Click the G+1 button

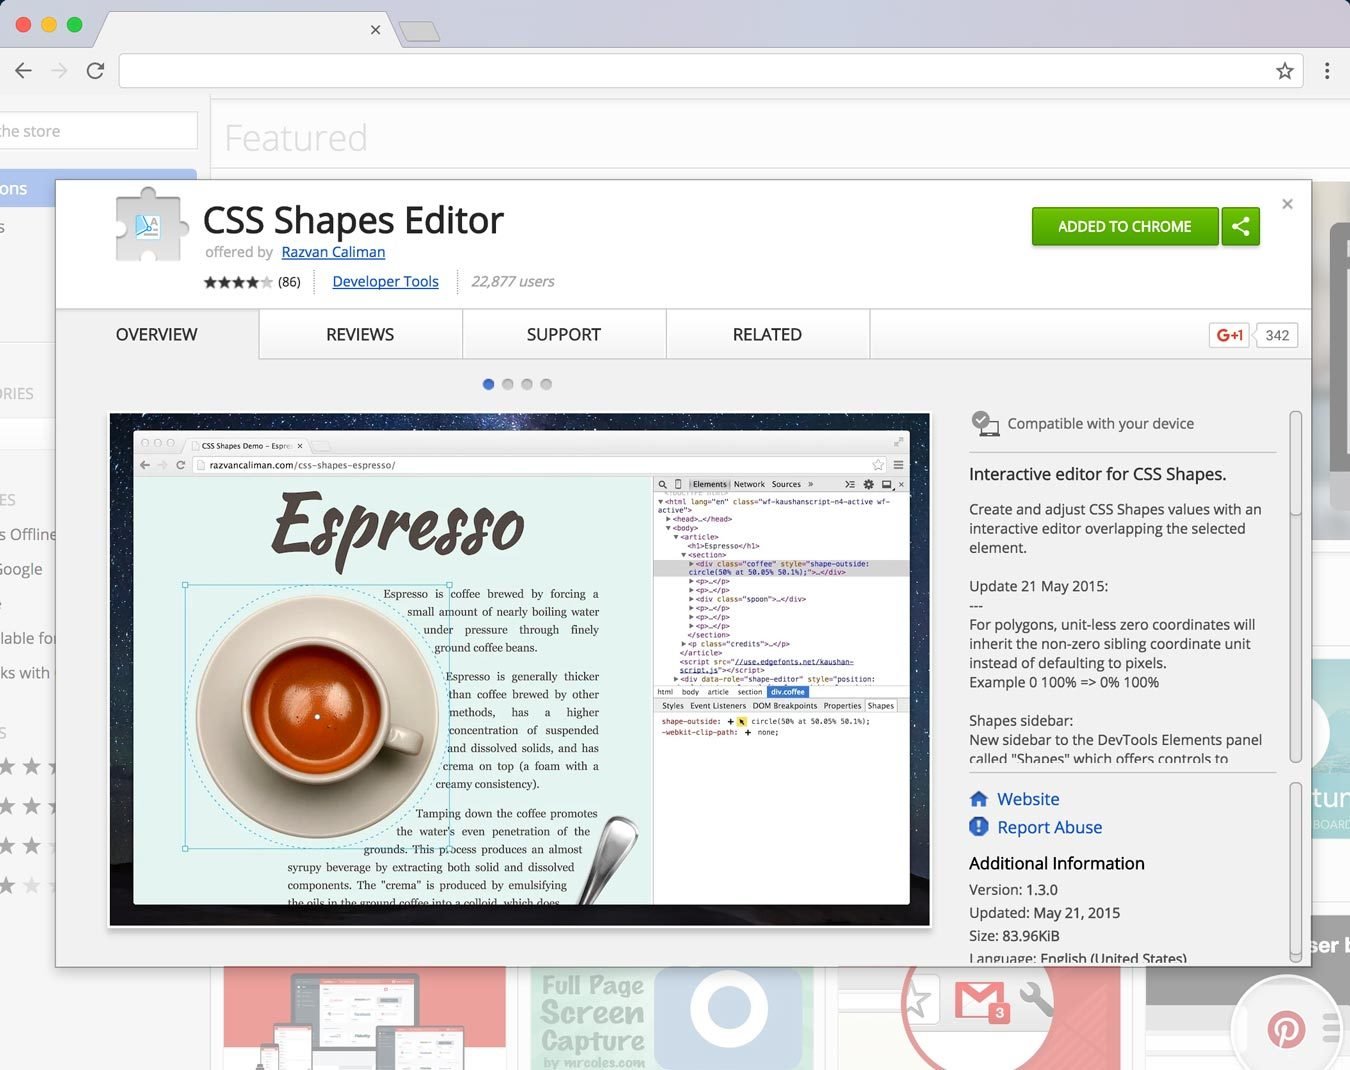[1230, 335]
